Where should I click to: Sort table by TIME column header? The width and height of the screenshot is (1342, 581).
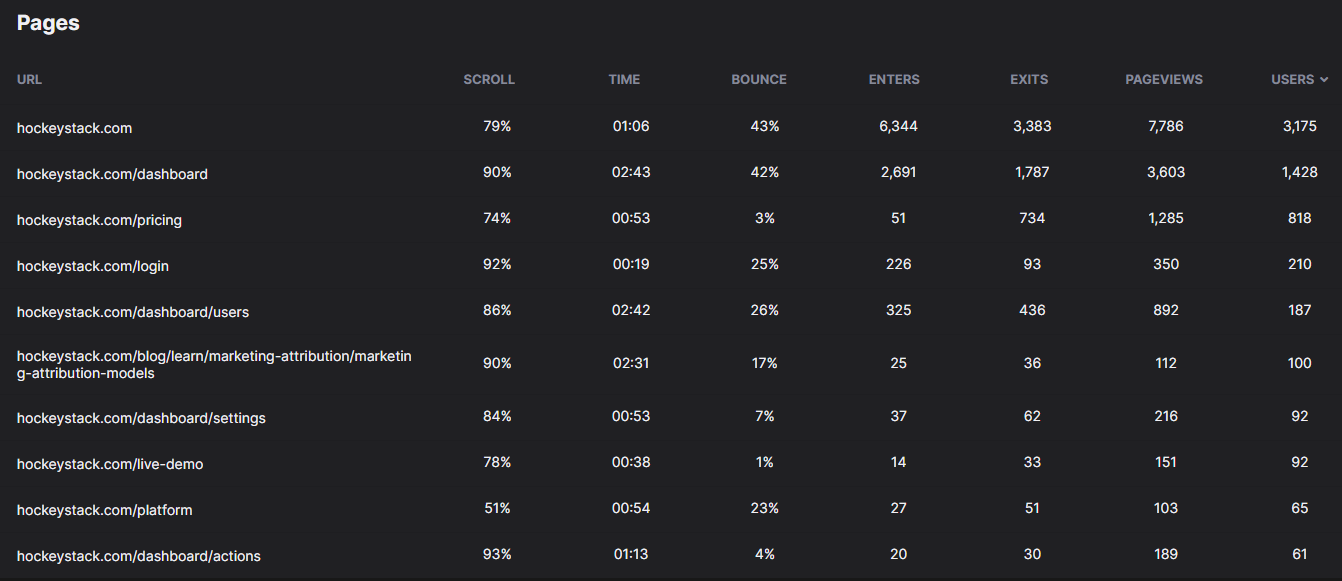point(624,79)
